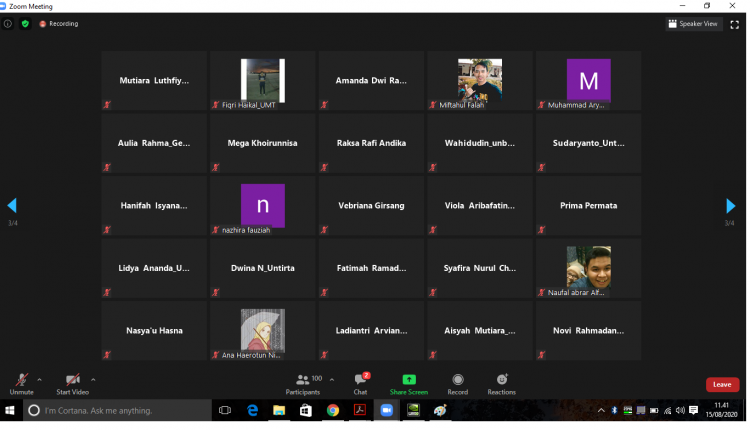Select Miftahul Falah's video tile
The image size is (750, 430).
[480, 81]
